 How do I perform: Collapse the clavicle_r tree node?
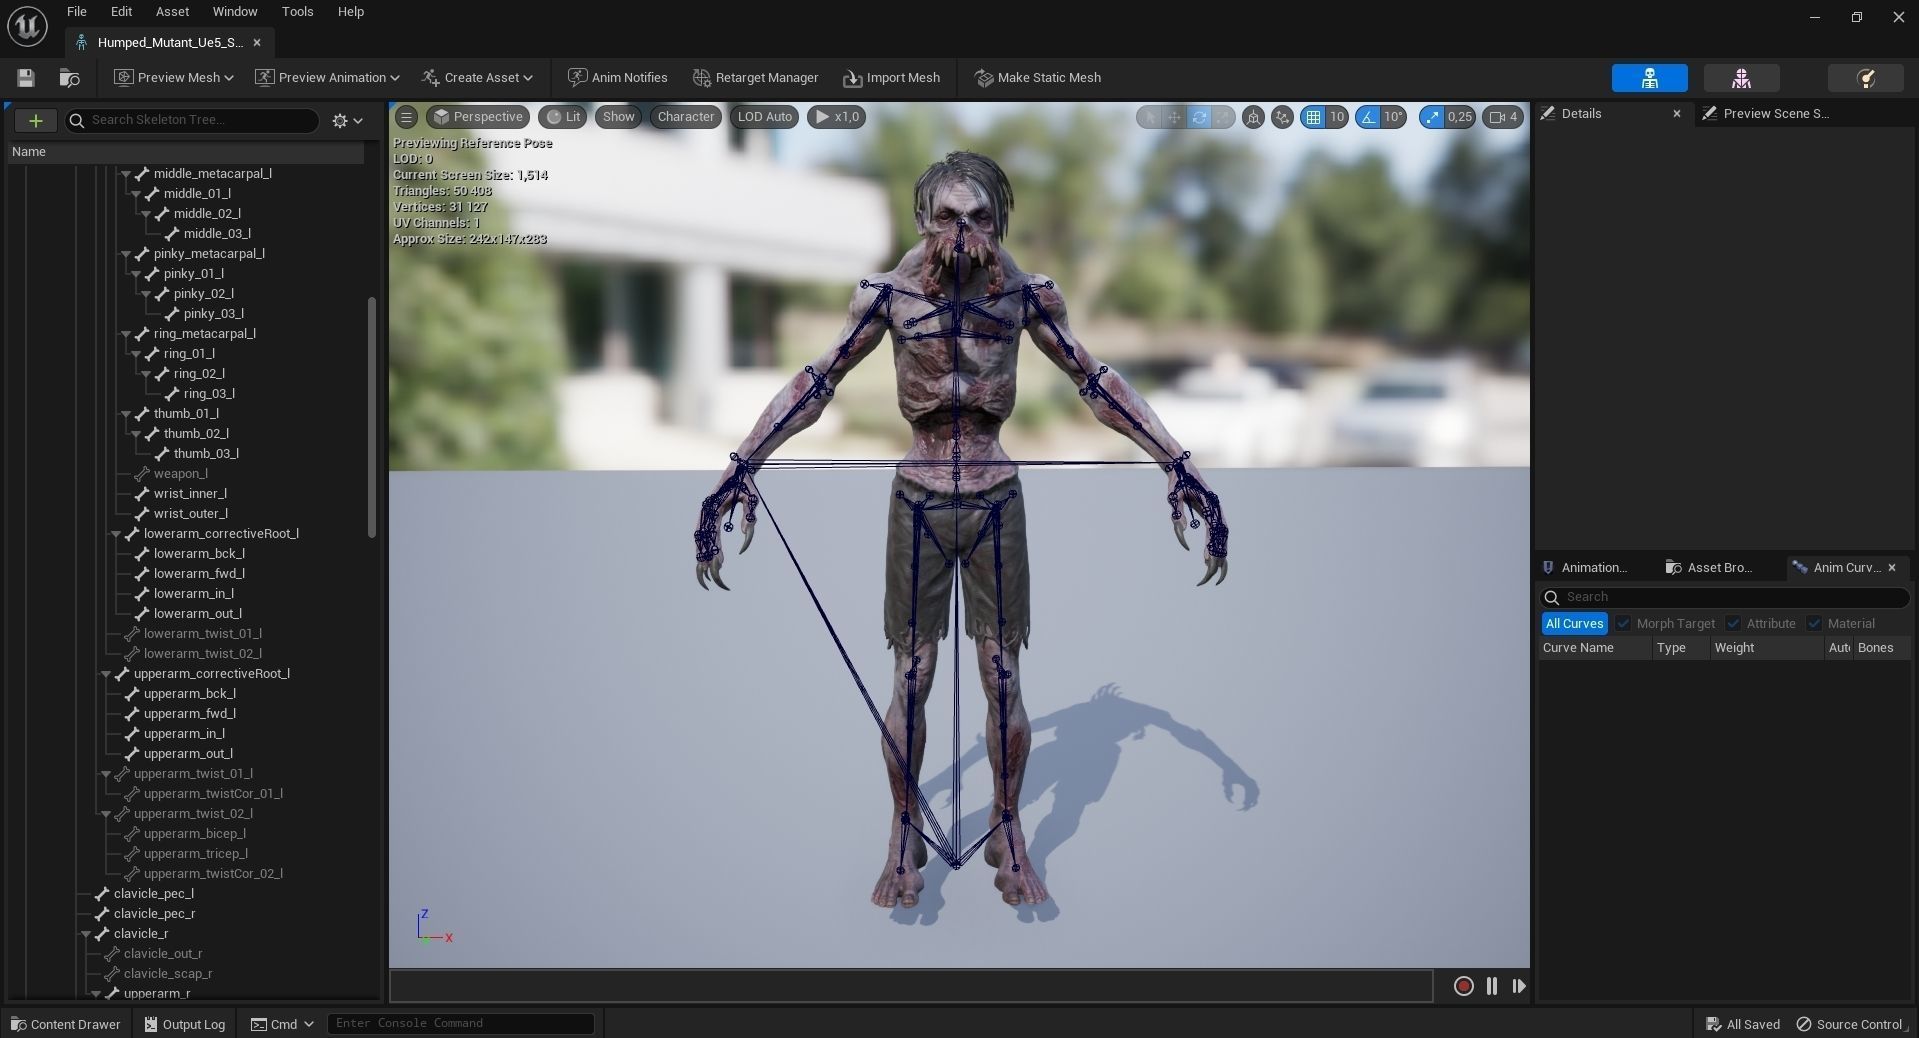(86, 934)
